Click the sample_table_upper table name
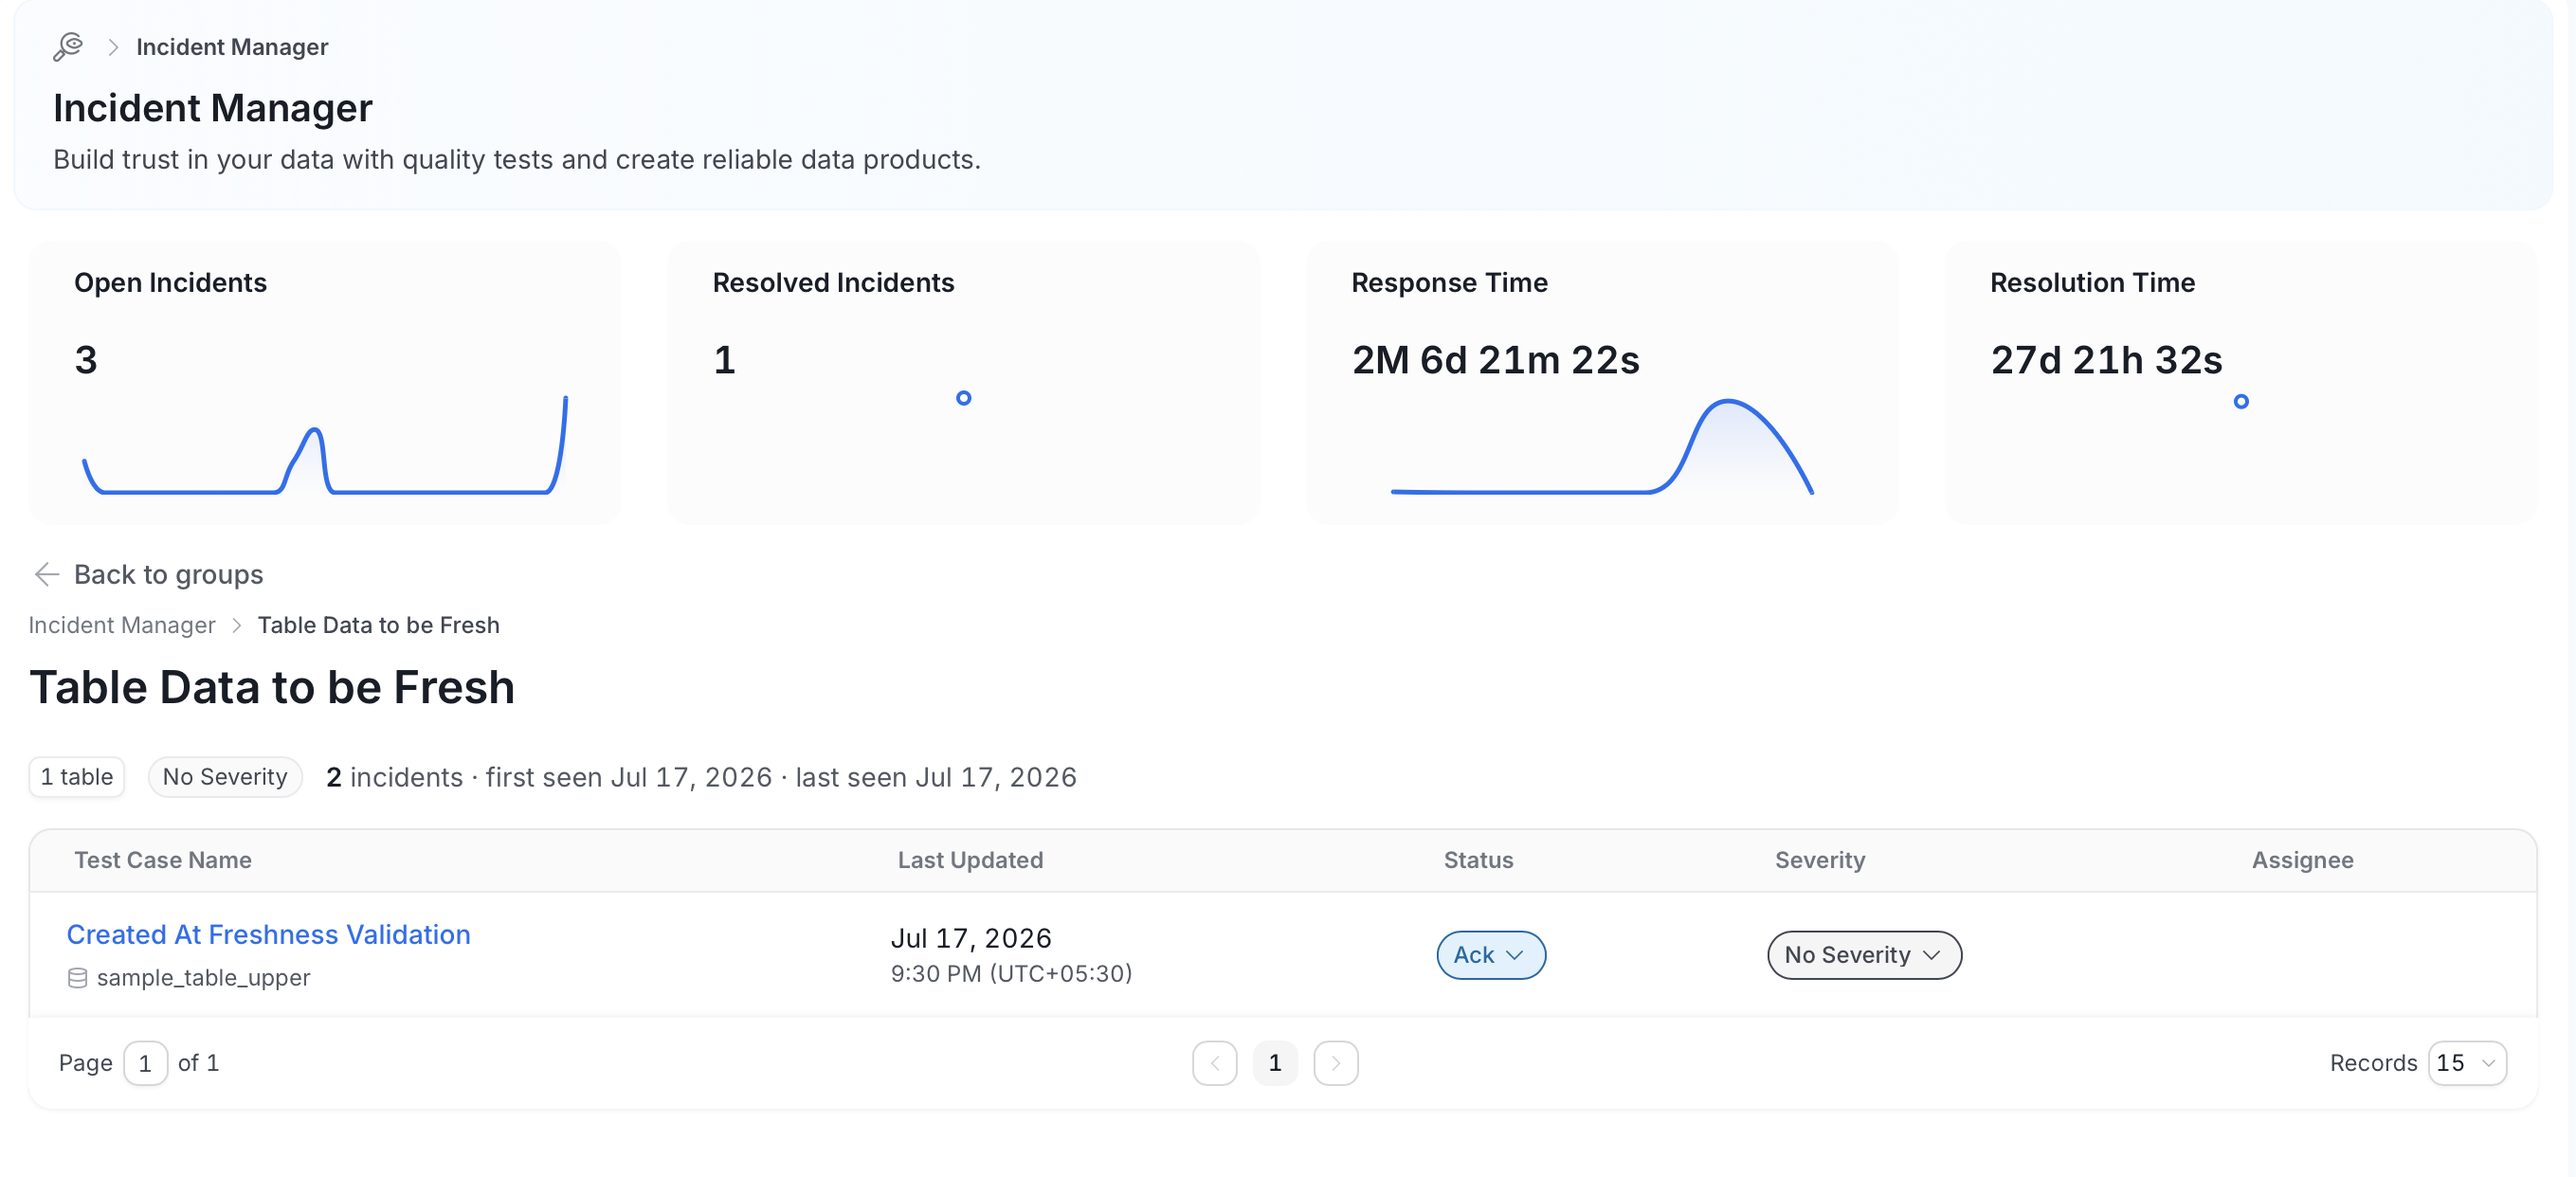 [x=203, y=978]
